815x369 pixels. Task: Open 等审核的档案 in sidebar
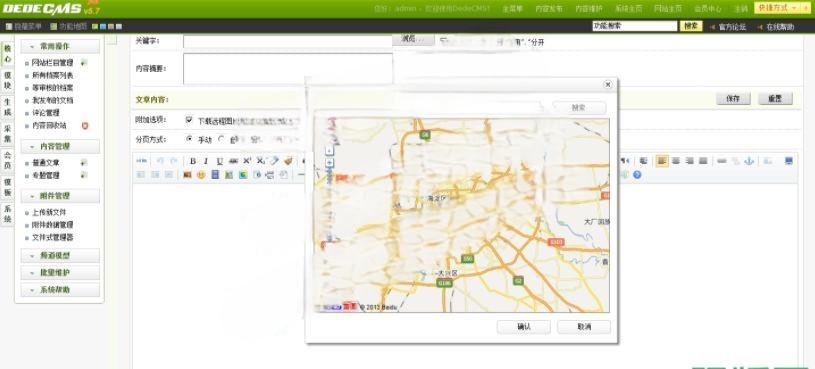point(52,88)
